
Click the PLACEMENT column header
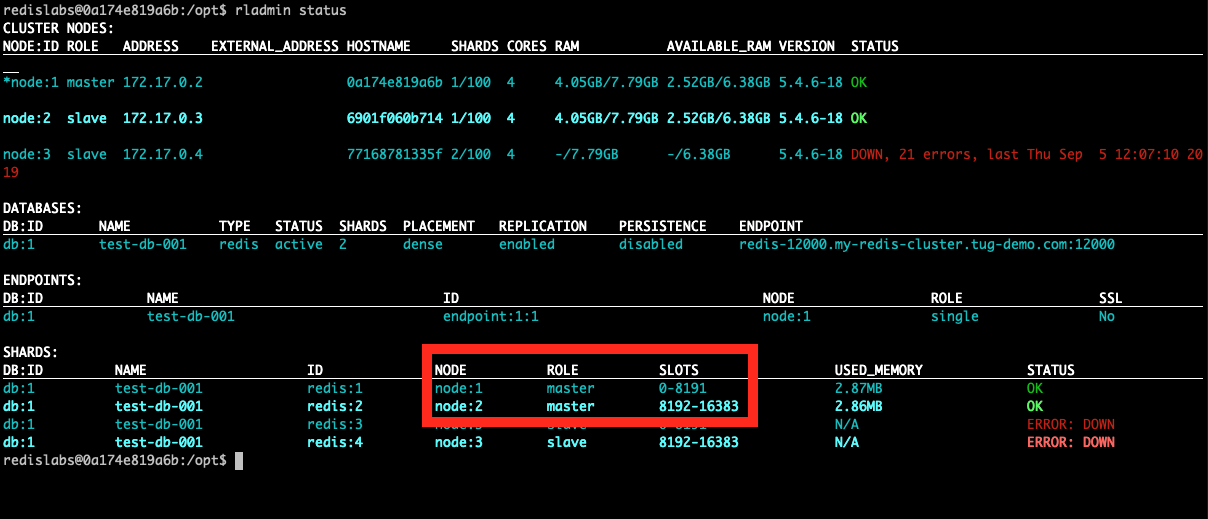(439, 226)
